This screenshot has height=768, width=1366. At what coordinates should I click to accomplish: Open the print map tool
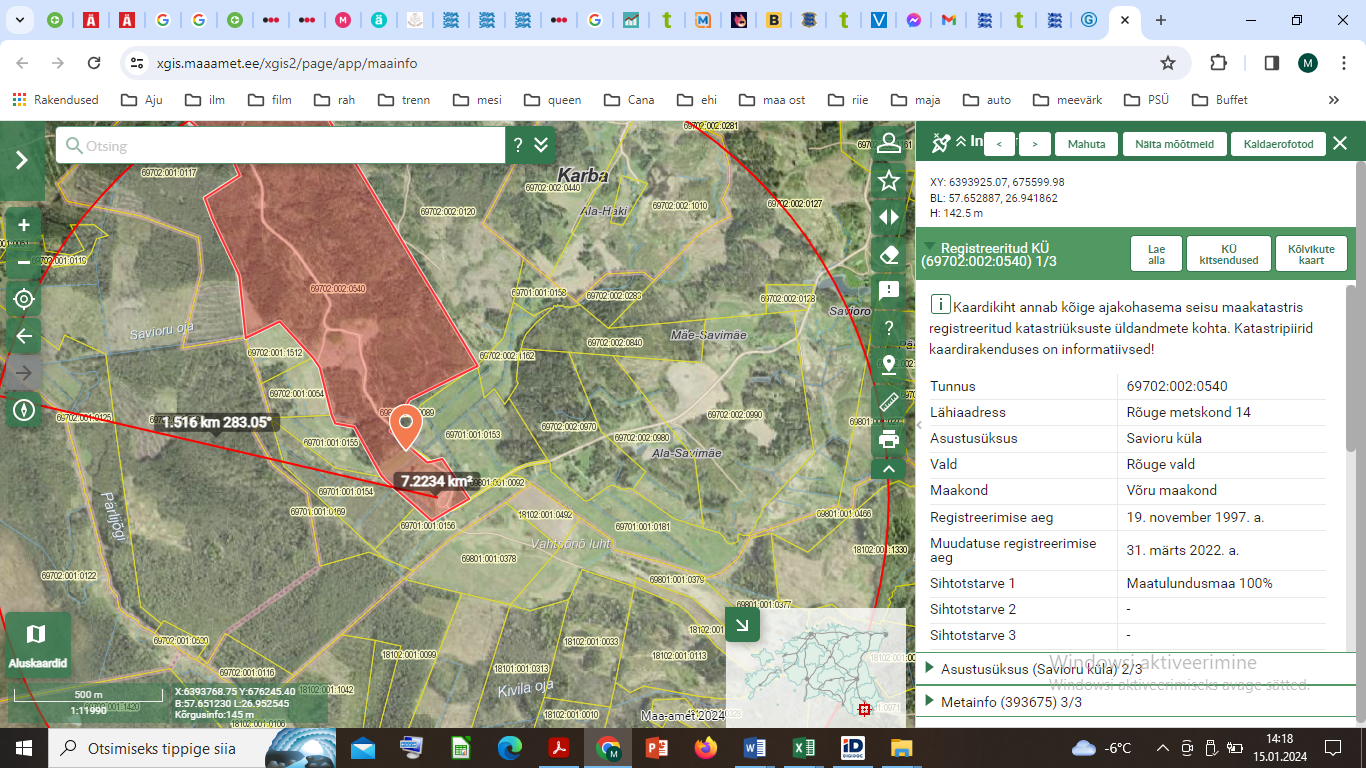pos(888,439)
